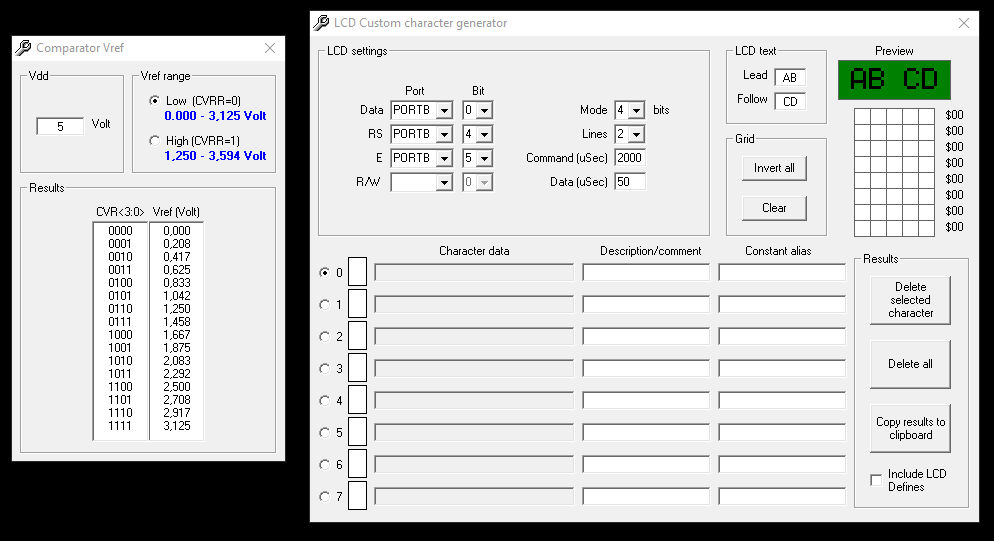
Task: Click the Description/comment field for character 3
Action: coord(646,368)
